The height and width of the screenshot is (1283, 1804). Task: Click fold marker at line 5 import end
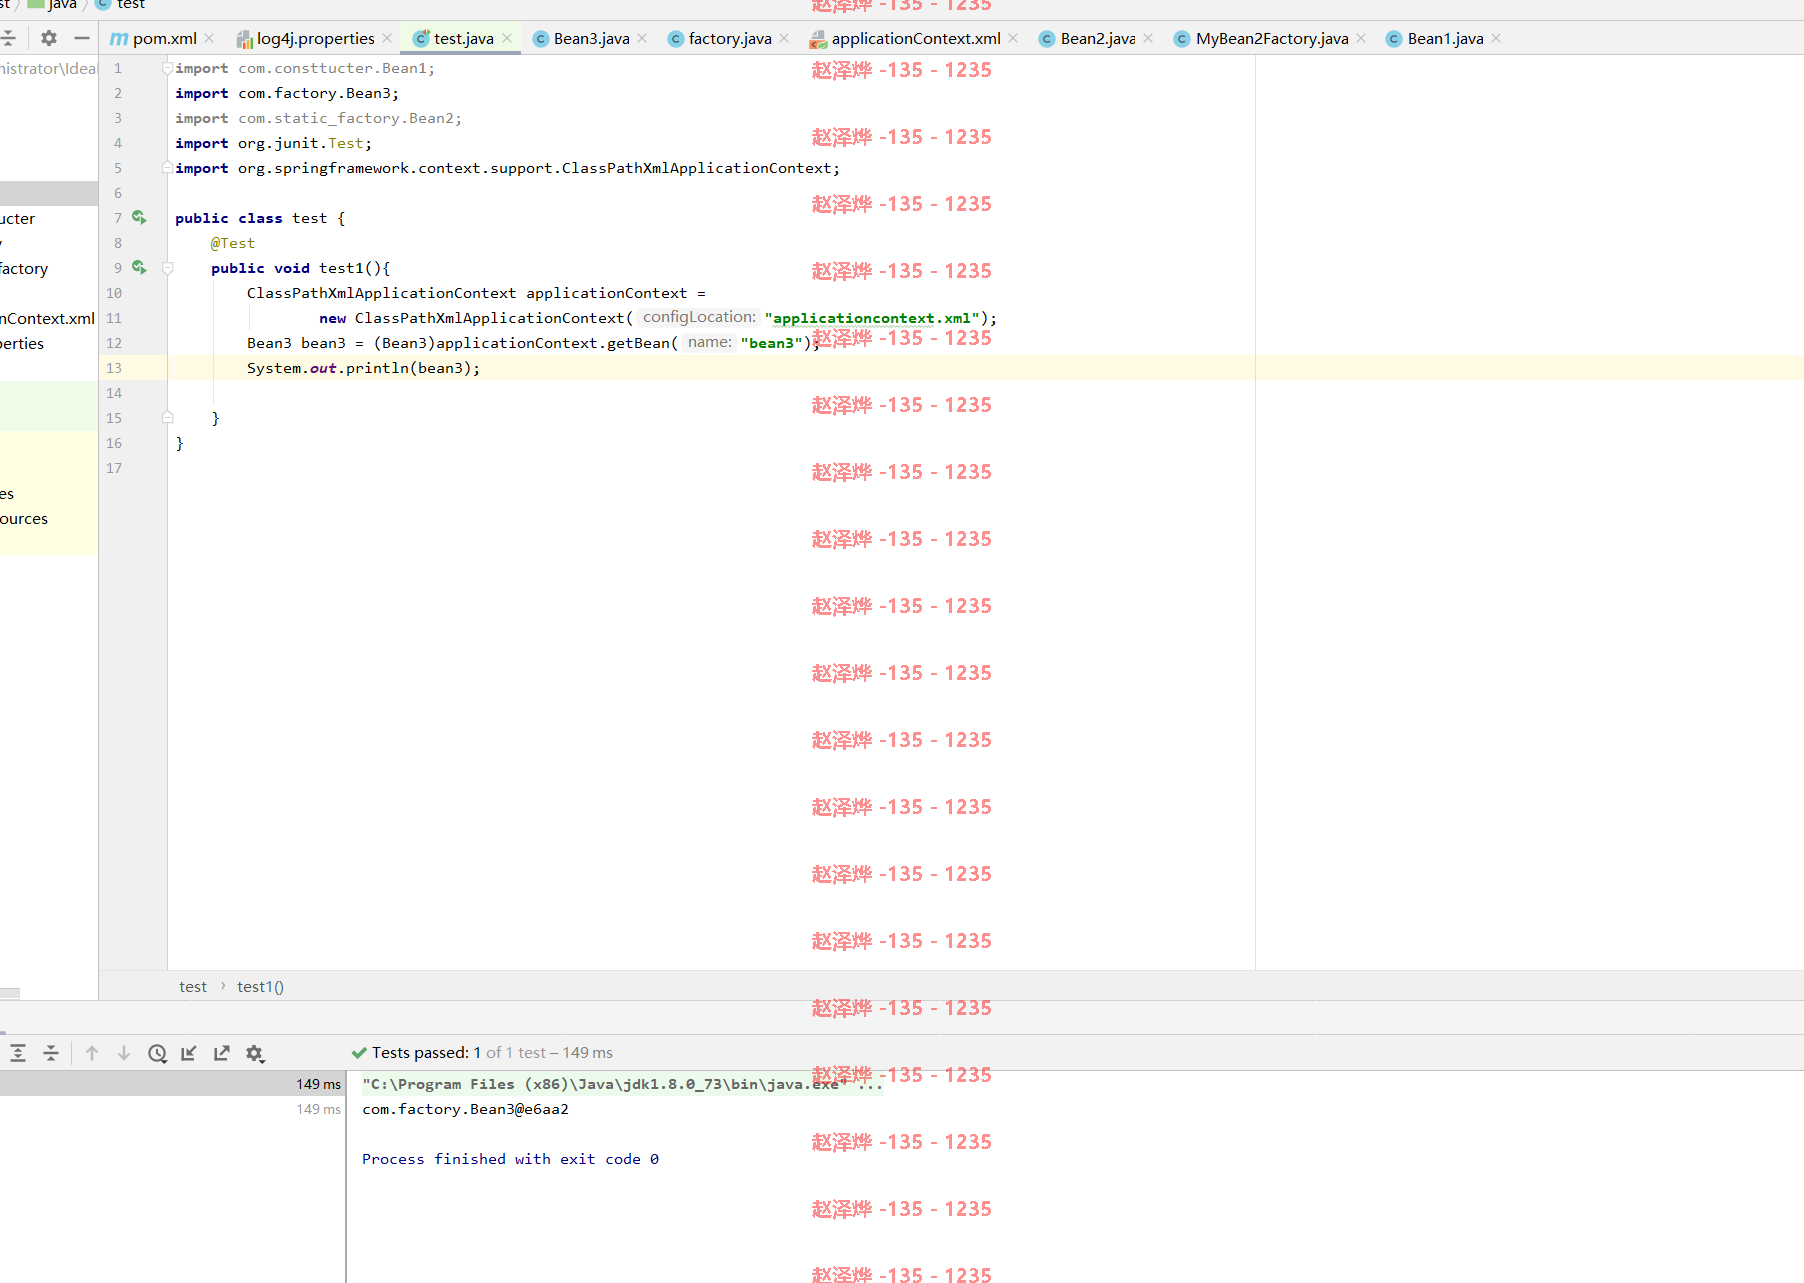coord(168,168)
